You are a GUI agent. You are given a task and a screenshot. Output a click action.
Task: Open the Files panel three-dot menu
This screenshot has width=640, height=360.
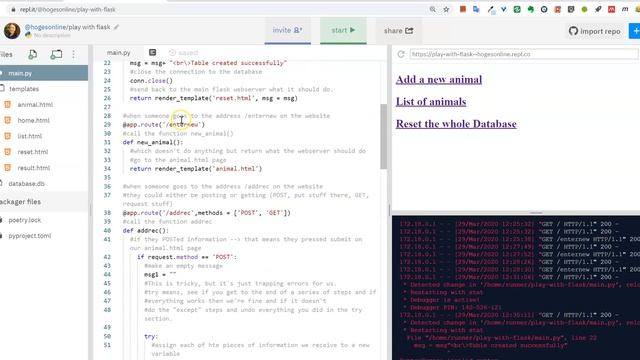(x=73, y=54)
